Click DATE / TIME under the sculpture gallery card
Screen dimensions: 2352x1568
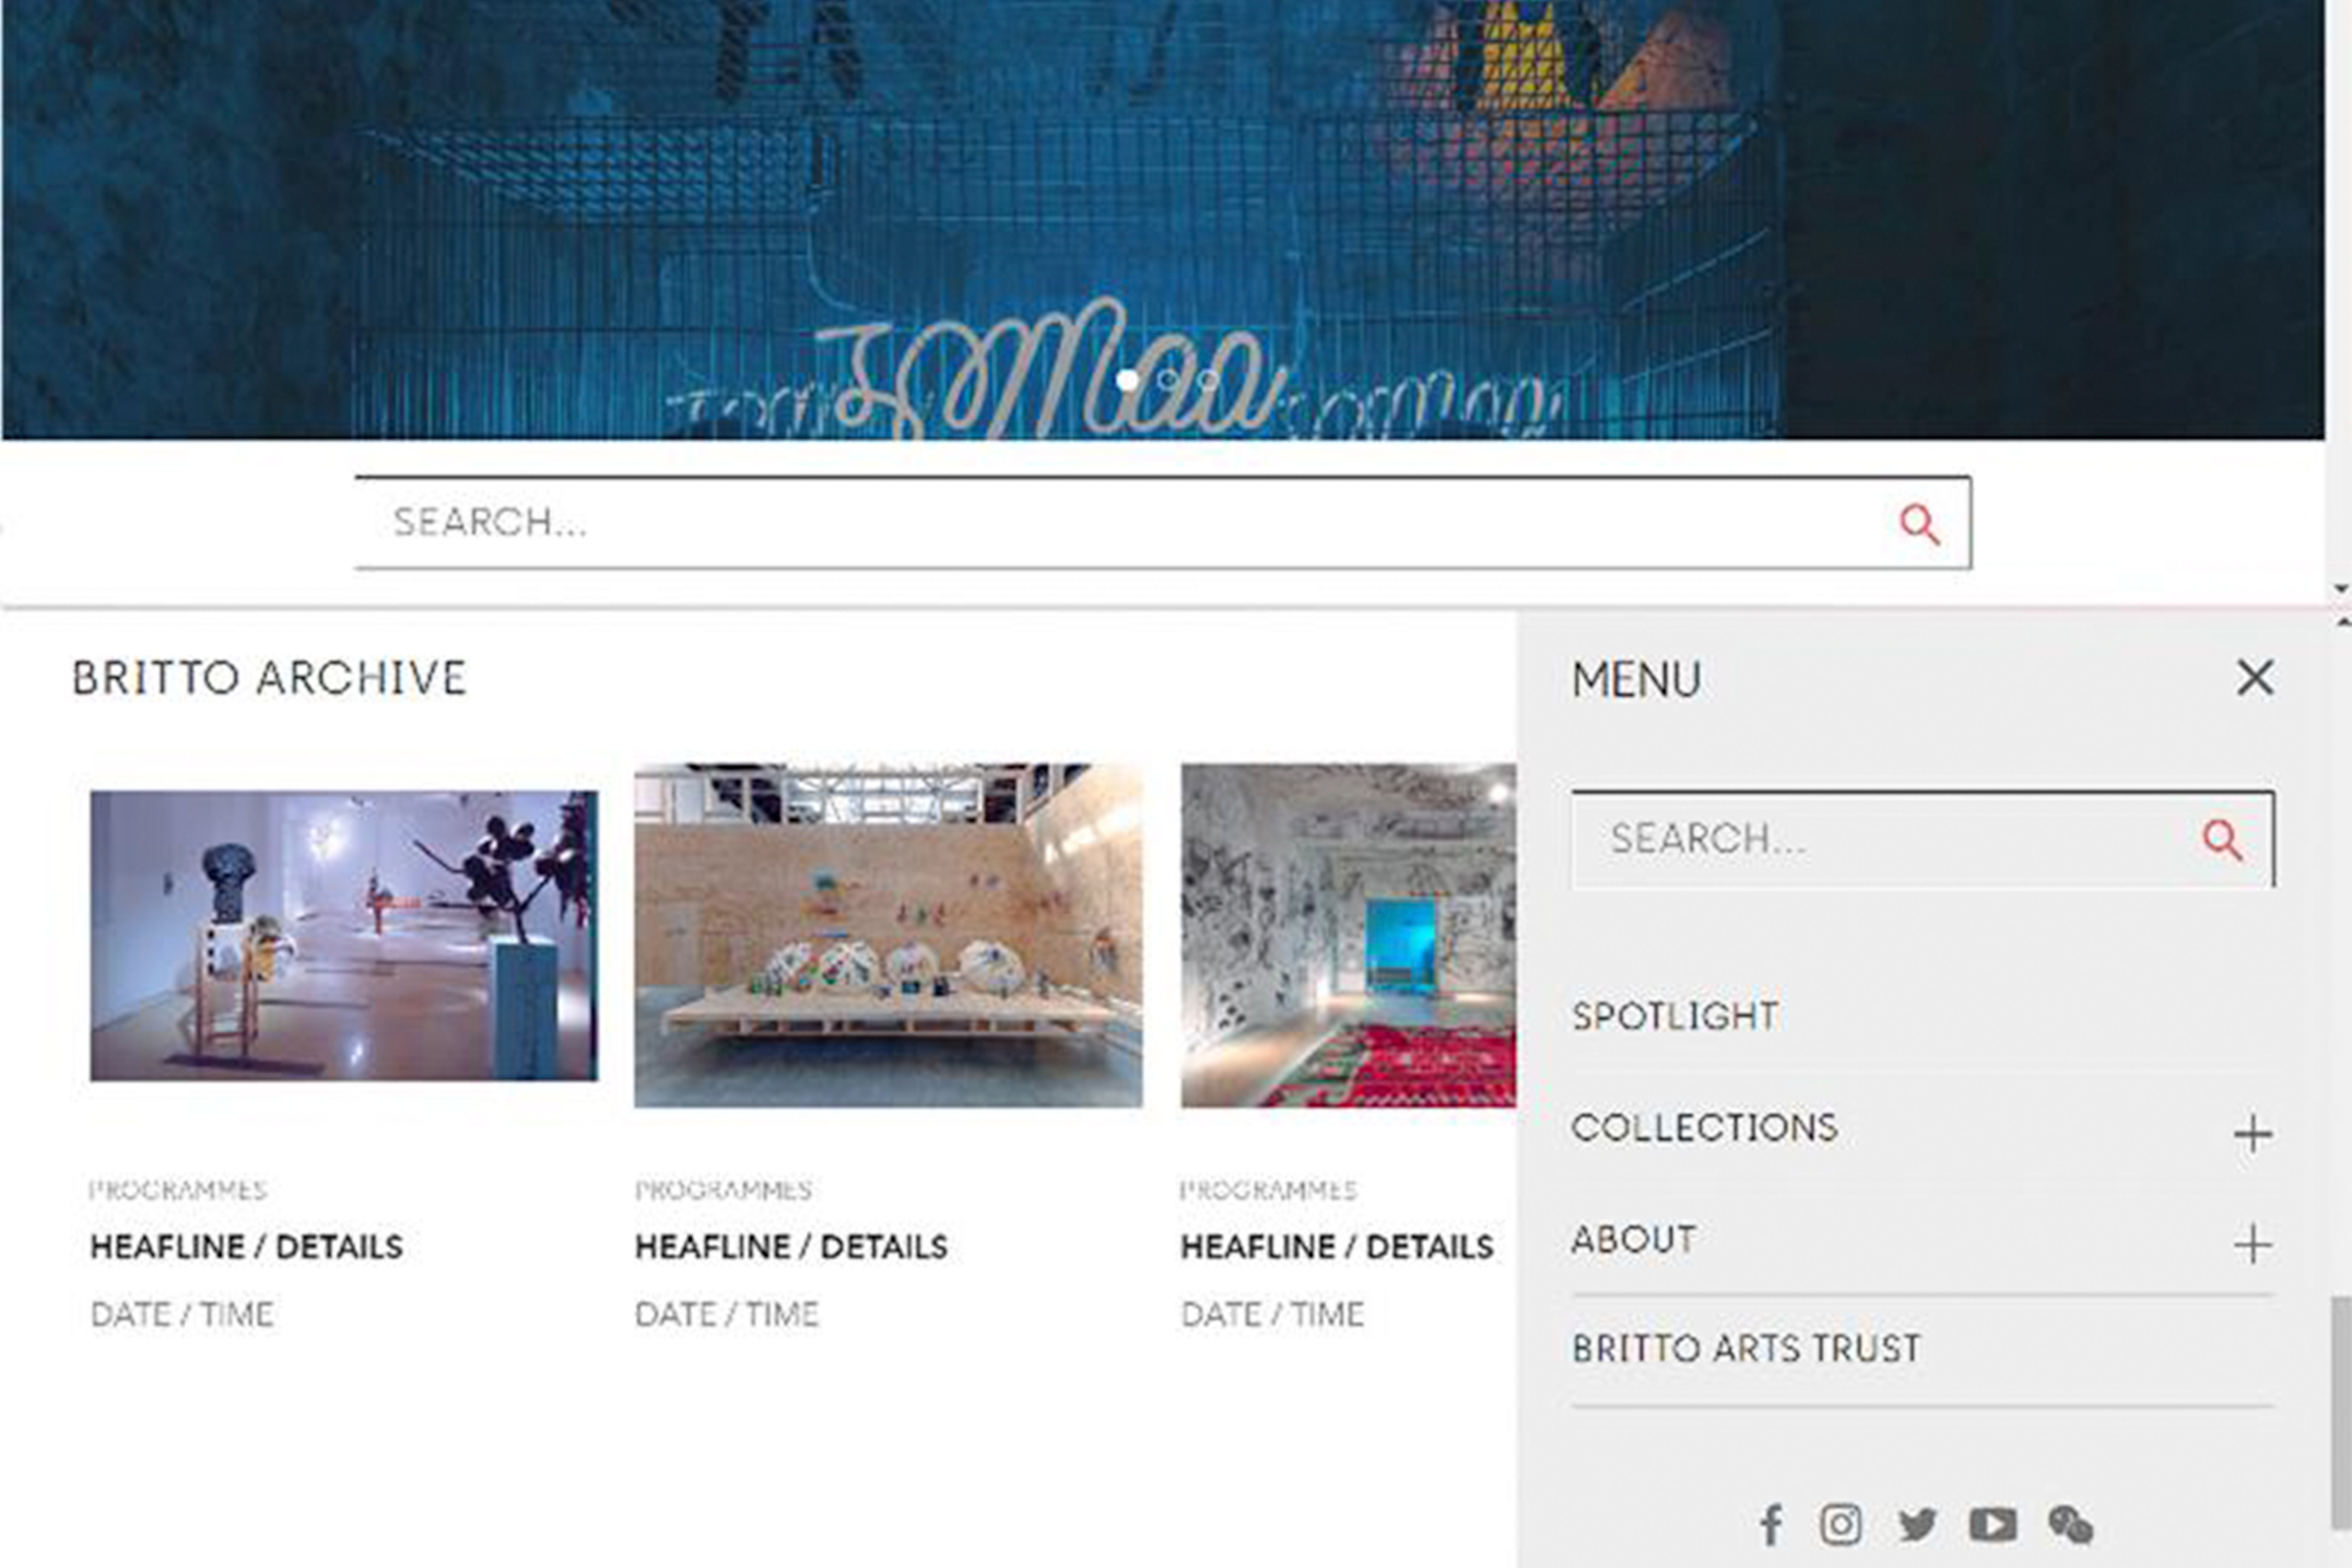coord(182,1314)
